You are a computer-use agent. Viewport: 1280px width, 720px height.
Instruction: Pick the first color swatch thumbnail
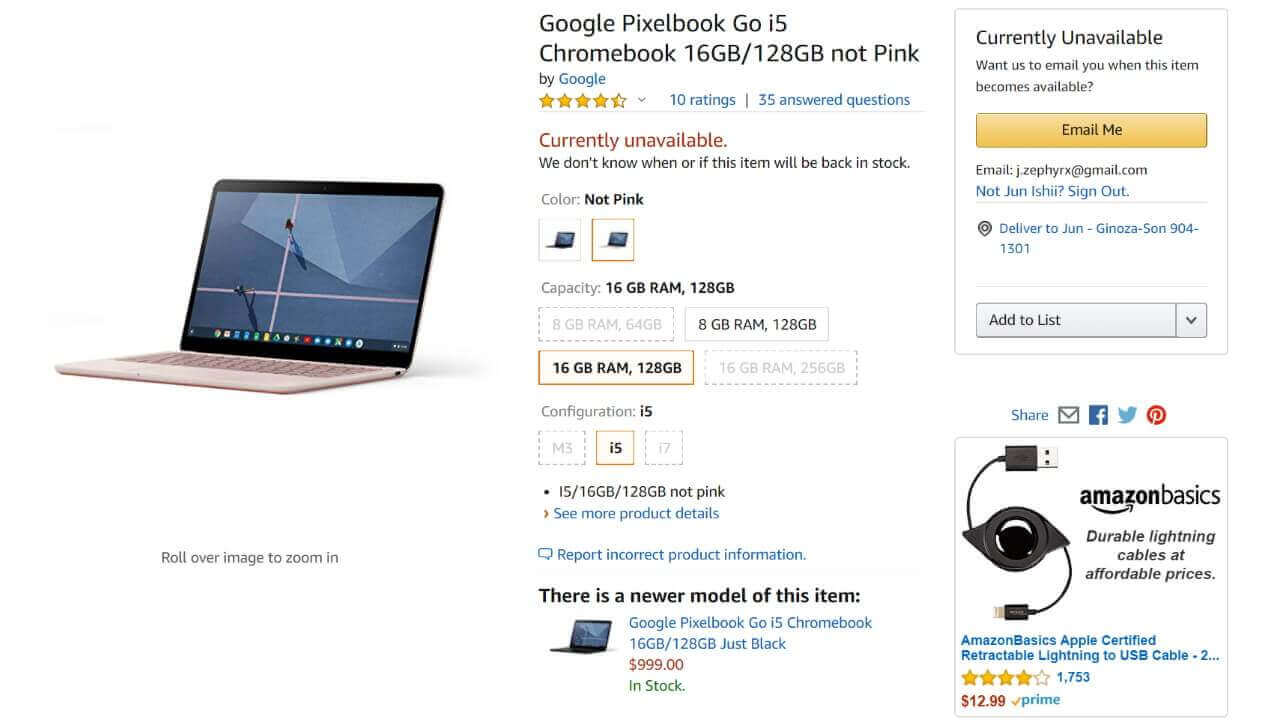(560, 240)
